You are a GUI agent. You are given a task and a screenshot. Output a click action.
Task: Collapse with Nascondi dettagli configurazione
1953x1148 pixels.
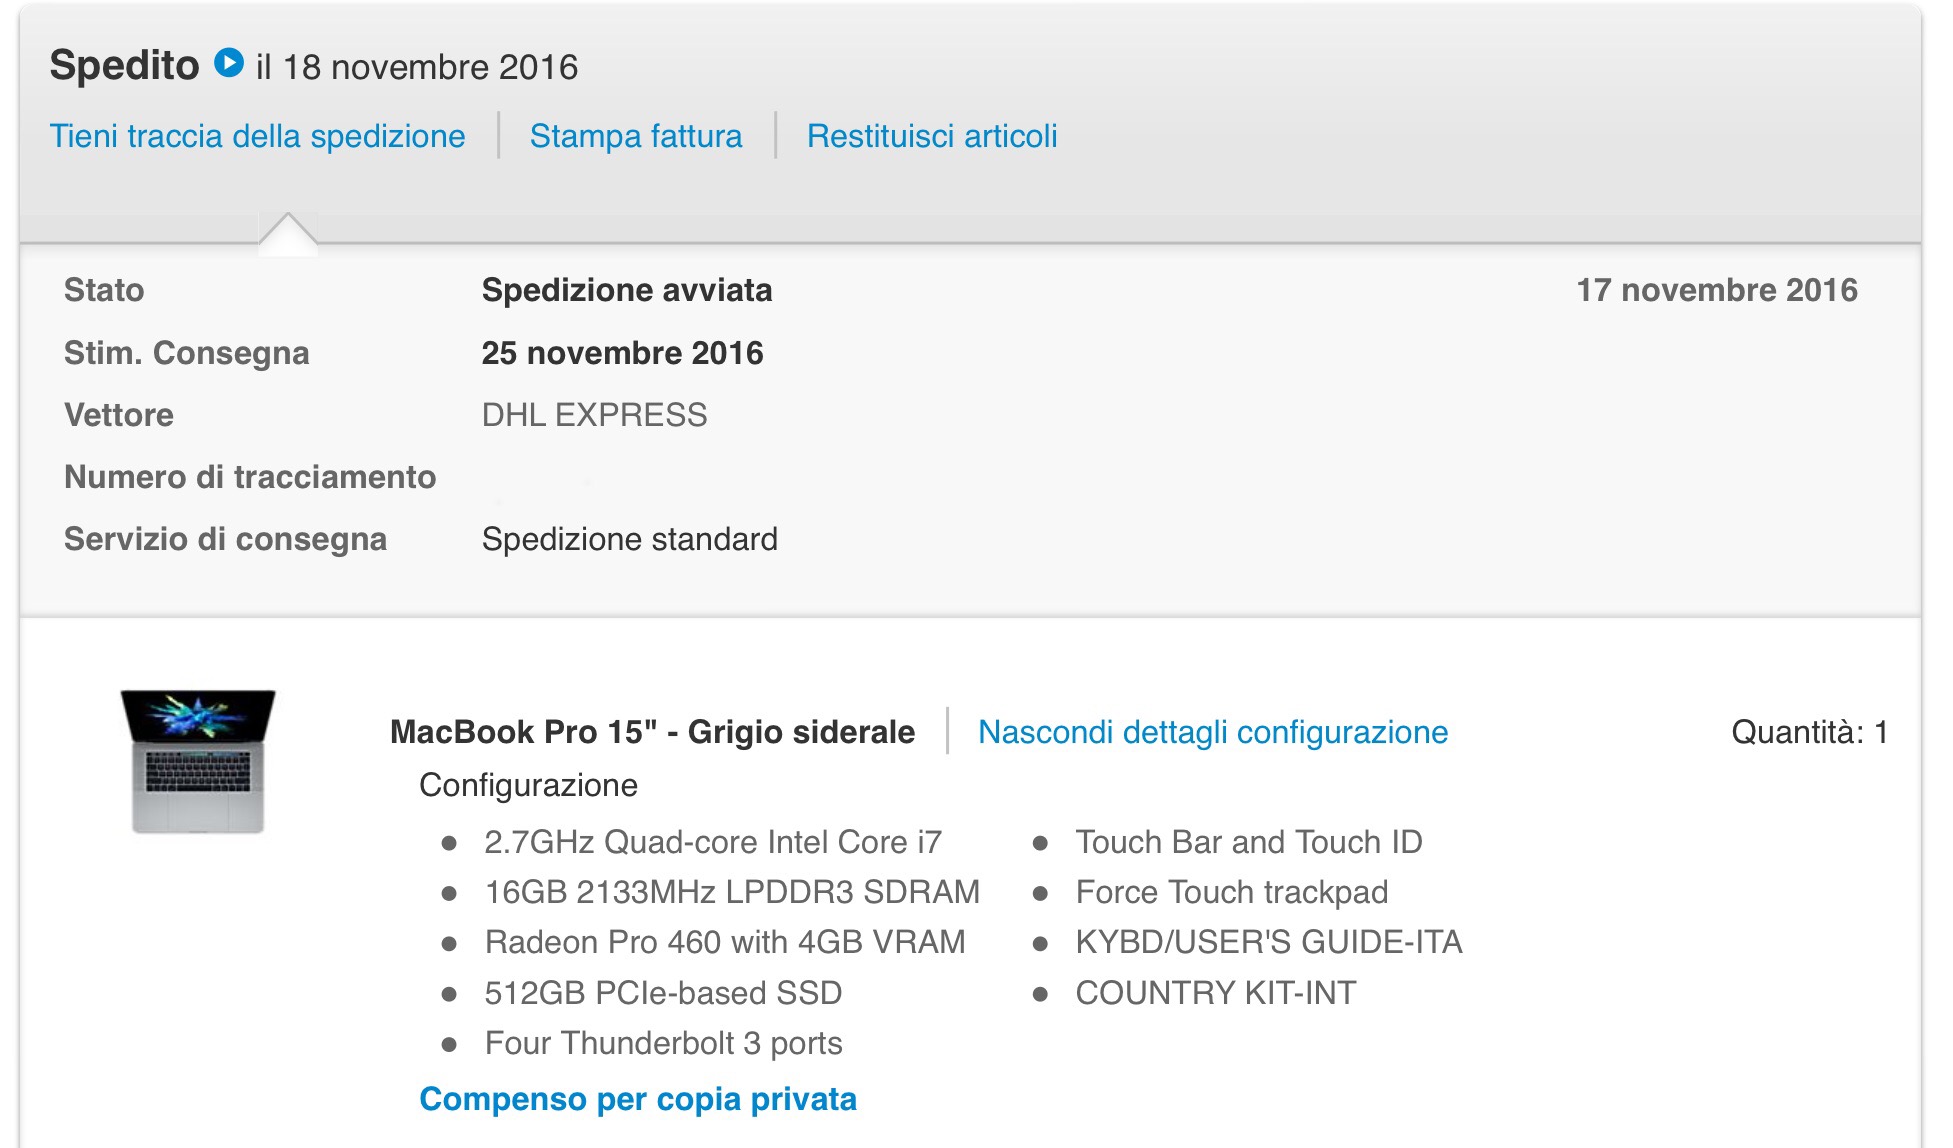pyautogui.click(x=1213, y=732)
